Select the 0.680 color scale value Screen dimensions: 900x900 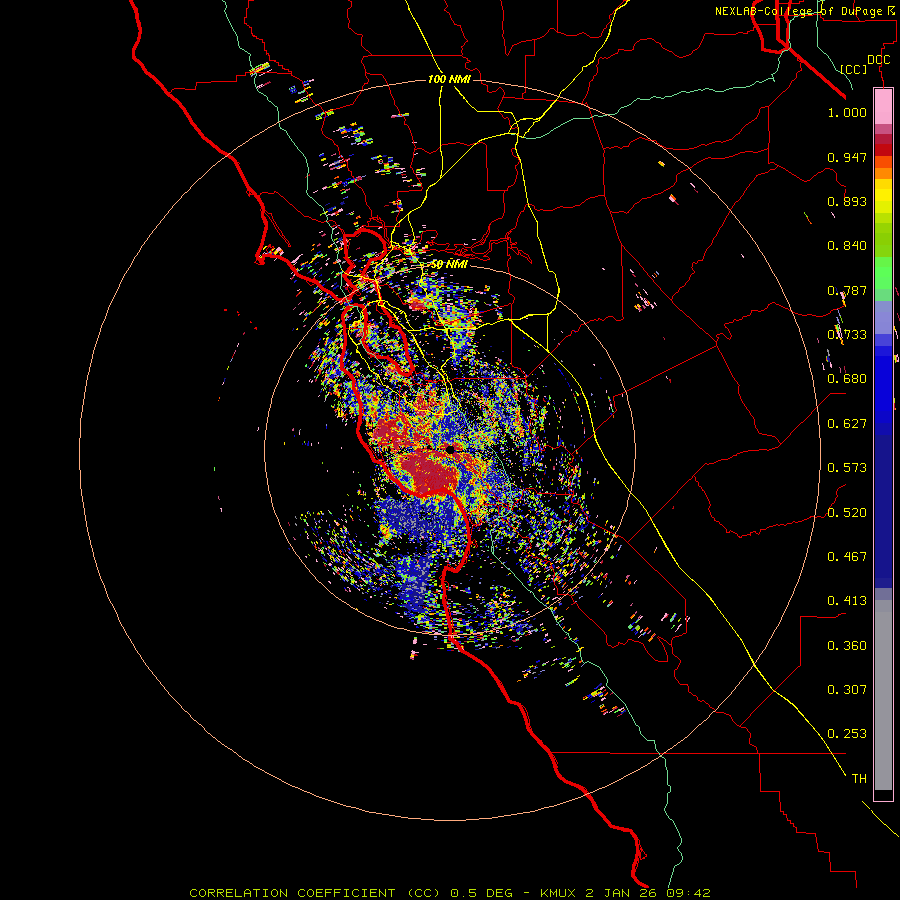click(x=847, y=379)
